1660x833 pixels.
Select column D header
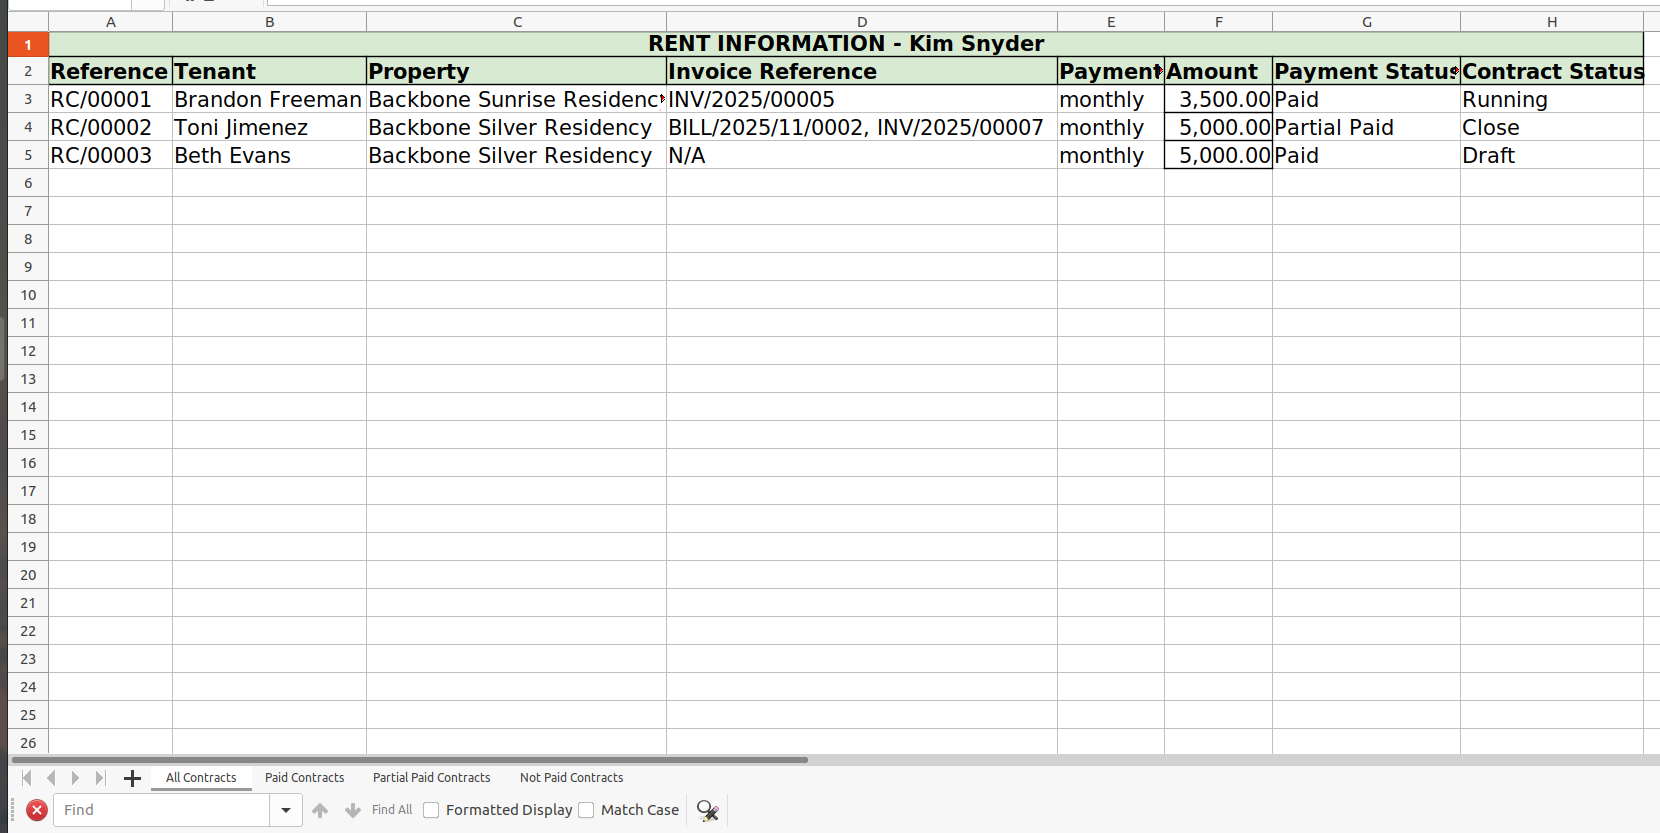[x=862, y=22]
